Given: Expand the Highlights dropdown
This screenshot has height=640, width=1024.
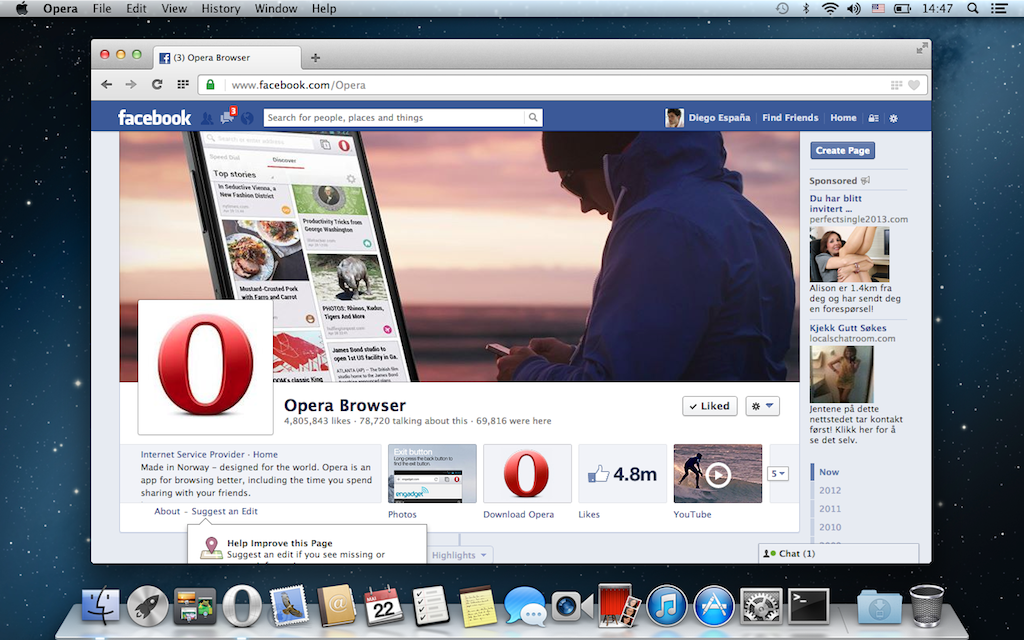Looking at the screenshot, I should pos(460,555).
